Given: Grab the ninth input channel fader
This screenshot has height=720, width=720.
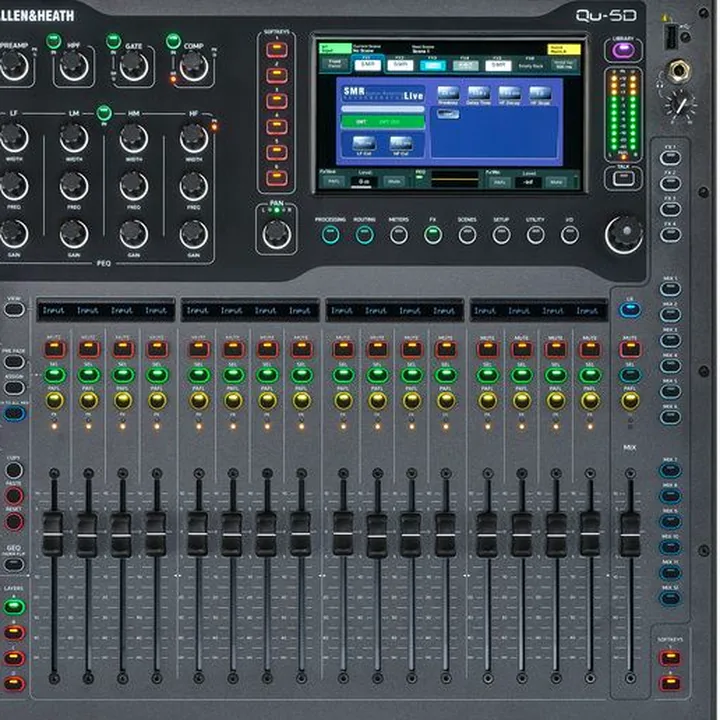Looking at the screenshot, I should 343,534.
